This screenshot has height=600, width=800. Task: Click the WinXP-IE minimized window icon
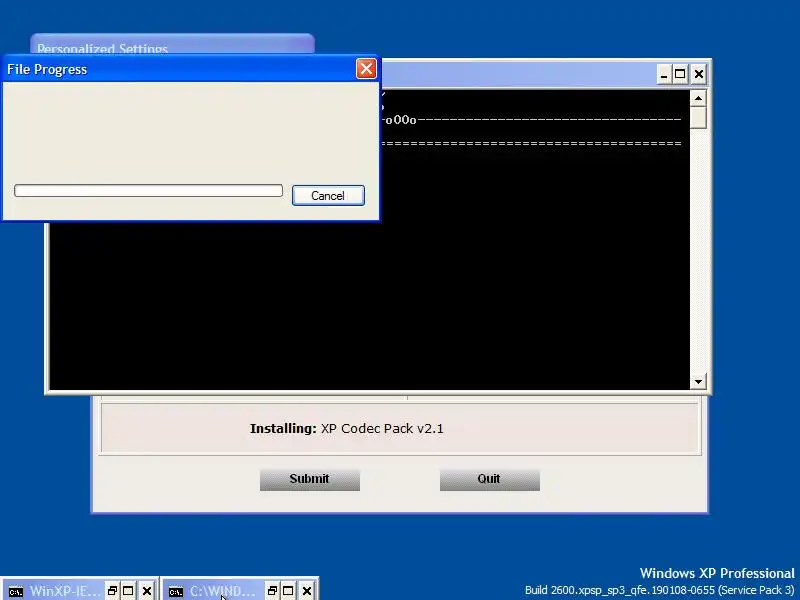point(16,591)
